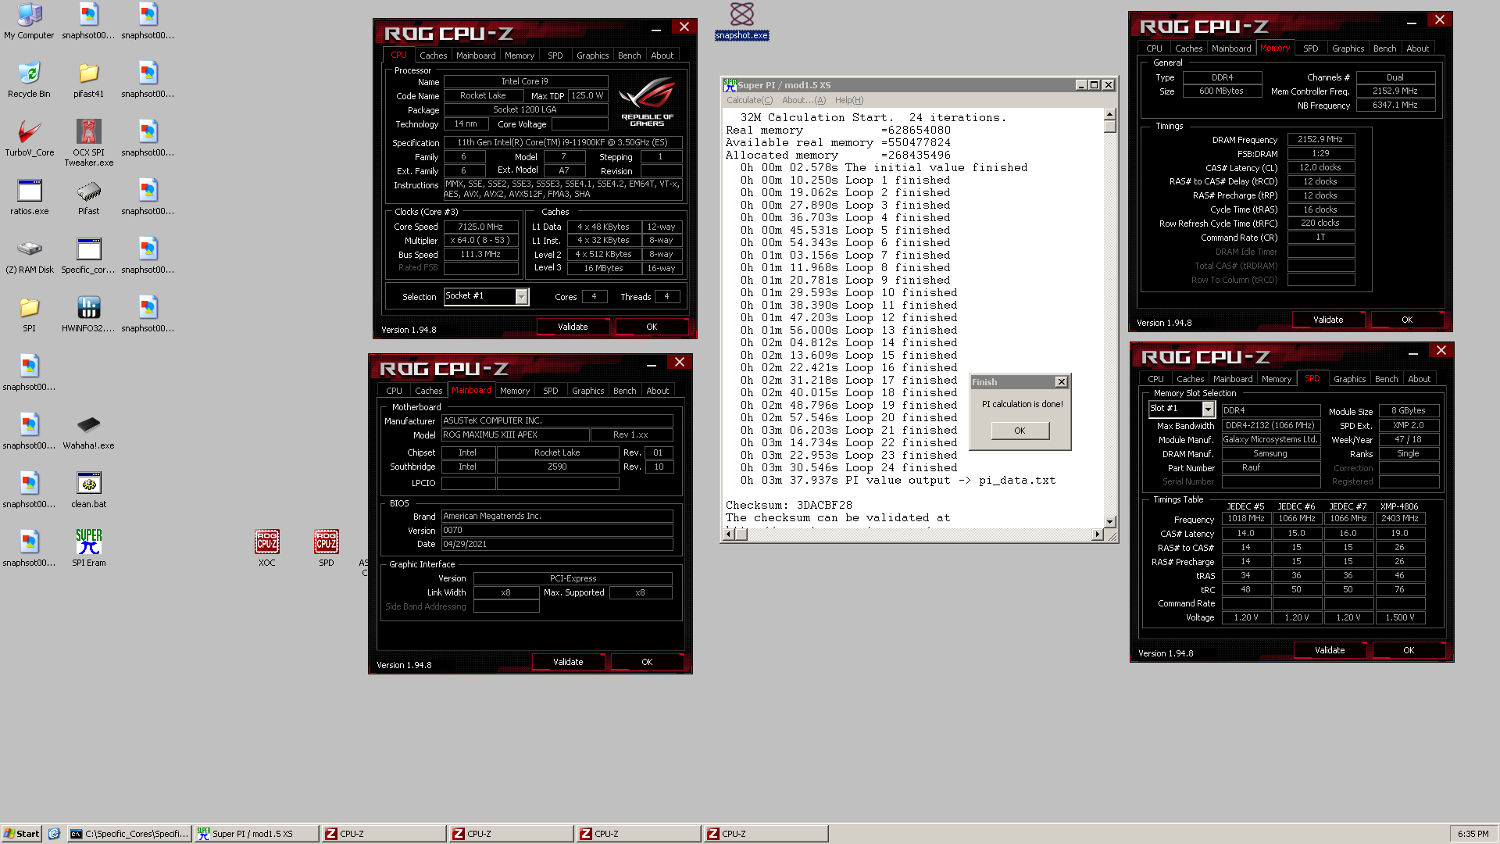Launch OCX SPI Tweaker.exe icon

click(88, 142)
